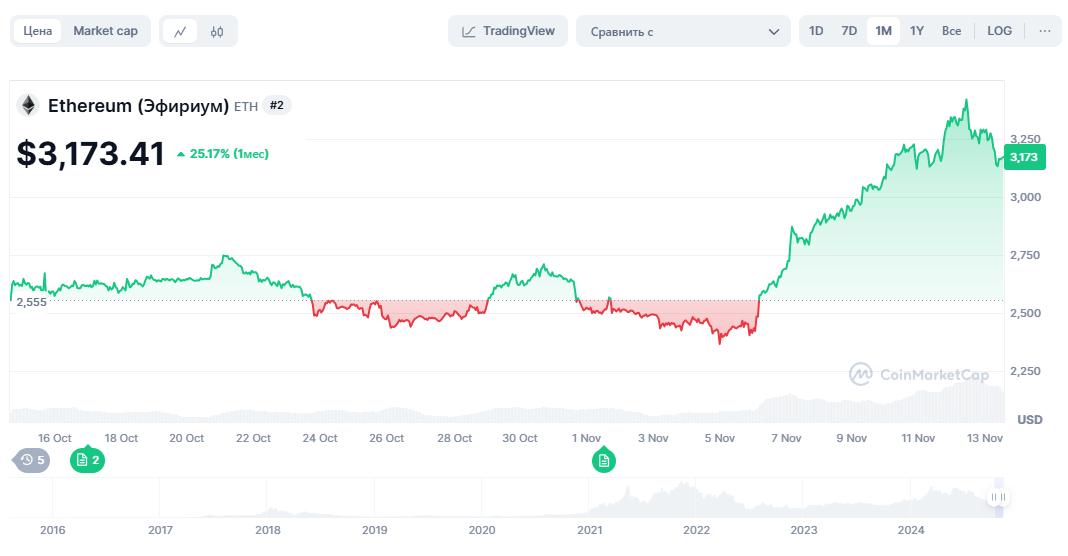Click the 7 Nov axis label
This screenshot has width=1068, height=556.
(x=786, y=438)
